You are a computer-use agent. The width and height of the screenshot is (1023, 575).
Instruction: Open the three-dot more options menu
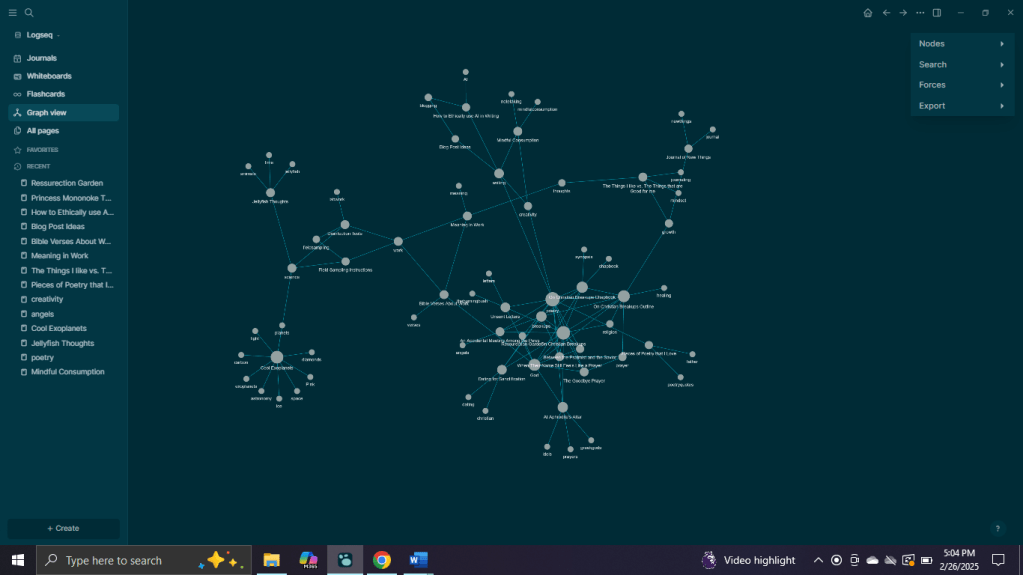pyautogui.click(x=920, y=13)
